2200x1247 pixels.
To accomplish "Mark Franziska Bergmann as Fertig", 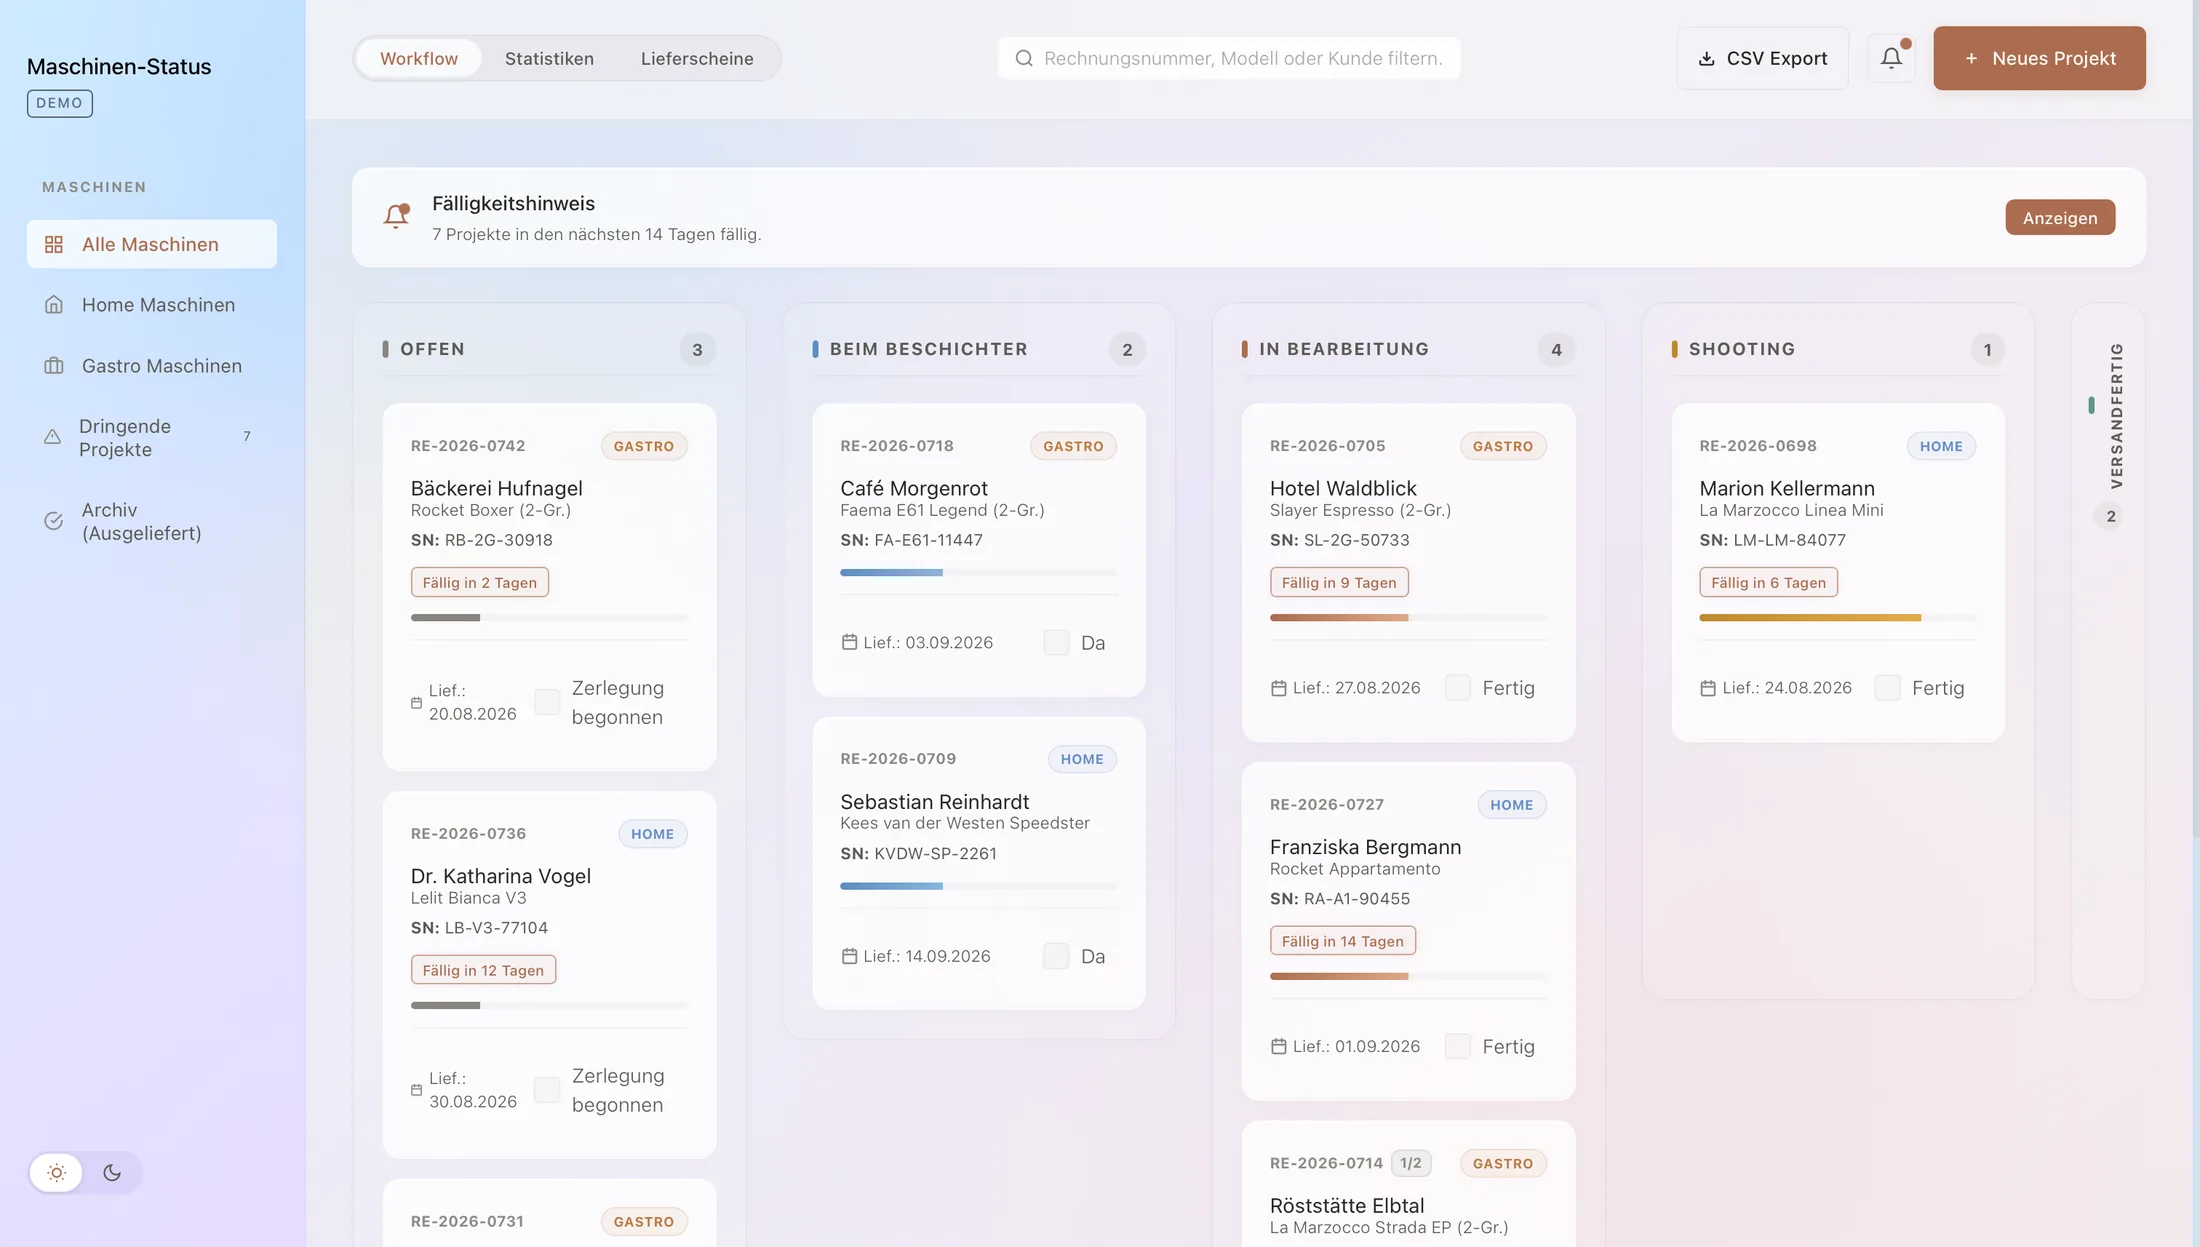I will pos(1458,1046).
